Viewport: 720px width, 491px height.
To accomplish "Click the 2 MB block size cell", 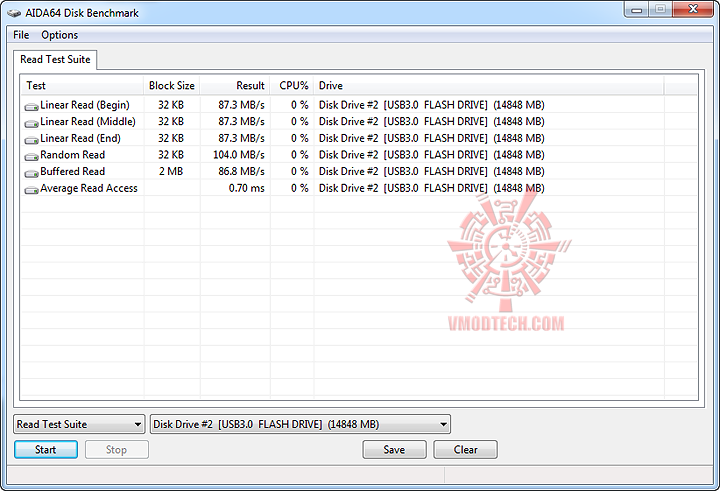I will (171, 171).
